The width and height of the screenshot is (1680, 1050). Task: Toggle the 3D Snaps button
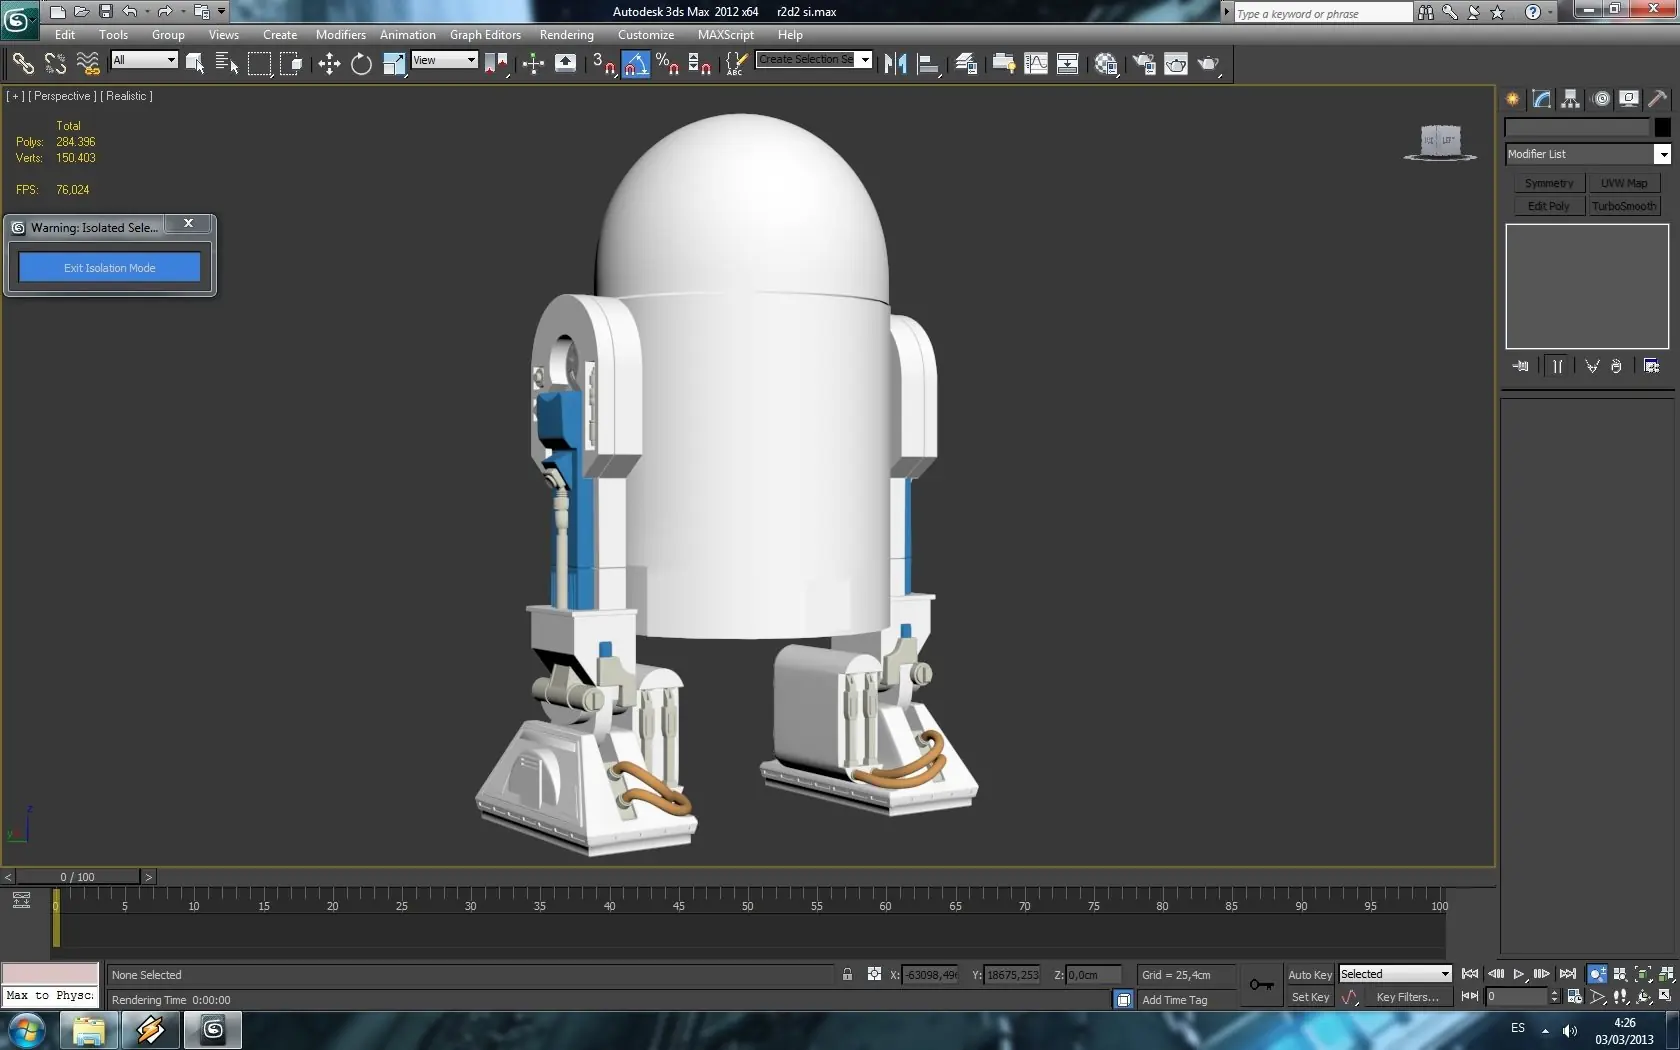click(603, 64)
